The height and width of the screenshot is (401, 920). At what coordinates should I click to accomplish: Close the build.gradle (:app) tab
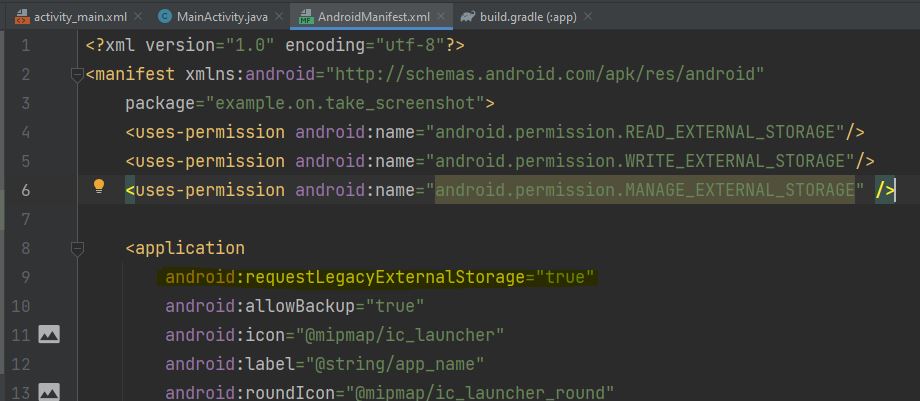[x=587, y=16]
